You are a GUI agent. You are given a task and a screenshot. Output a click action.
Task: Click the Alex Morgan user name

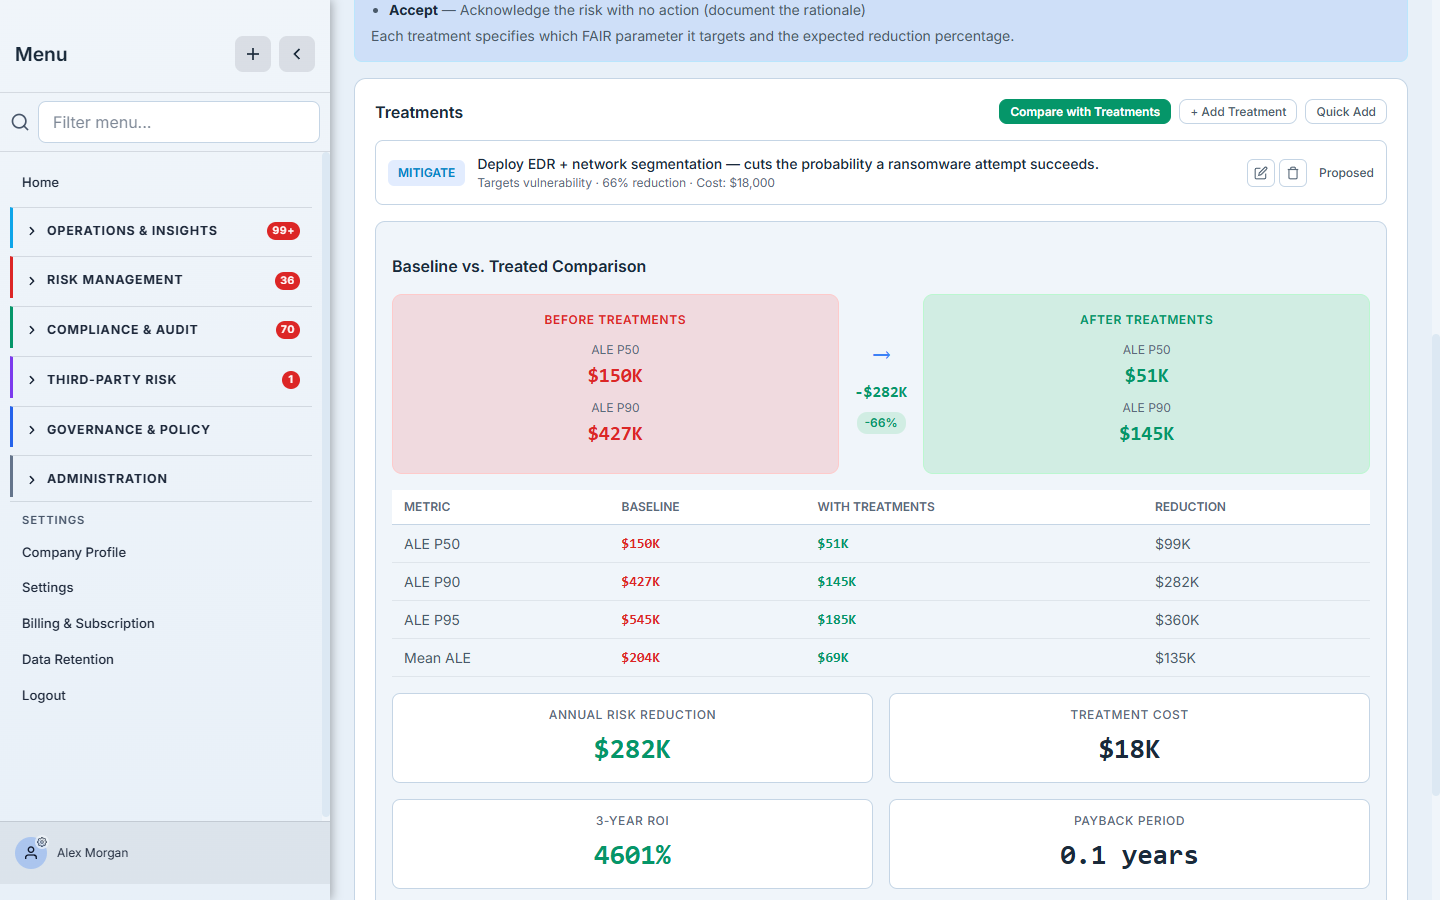pyautogui.click(x=92, y=853)
